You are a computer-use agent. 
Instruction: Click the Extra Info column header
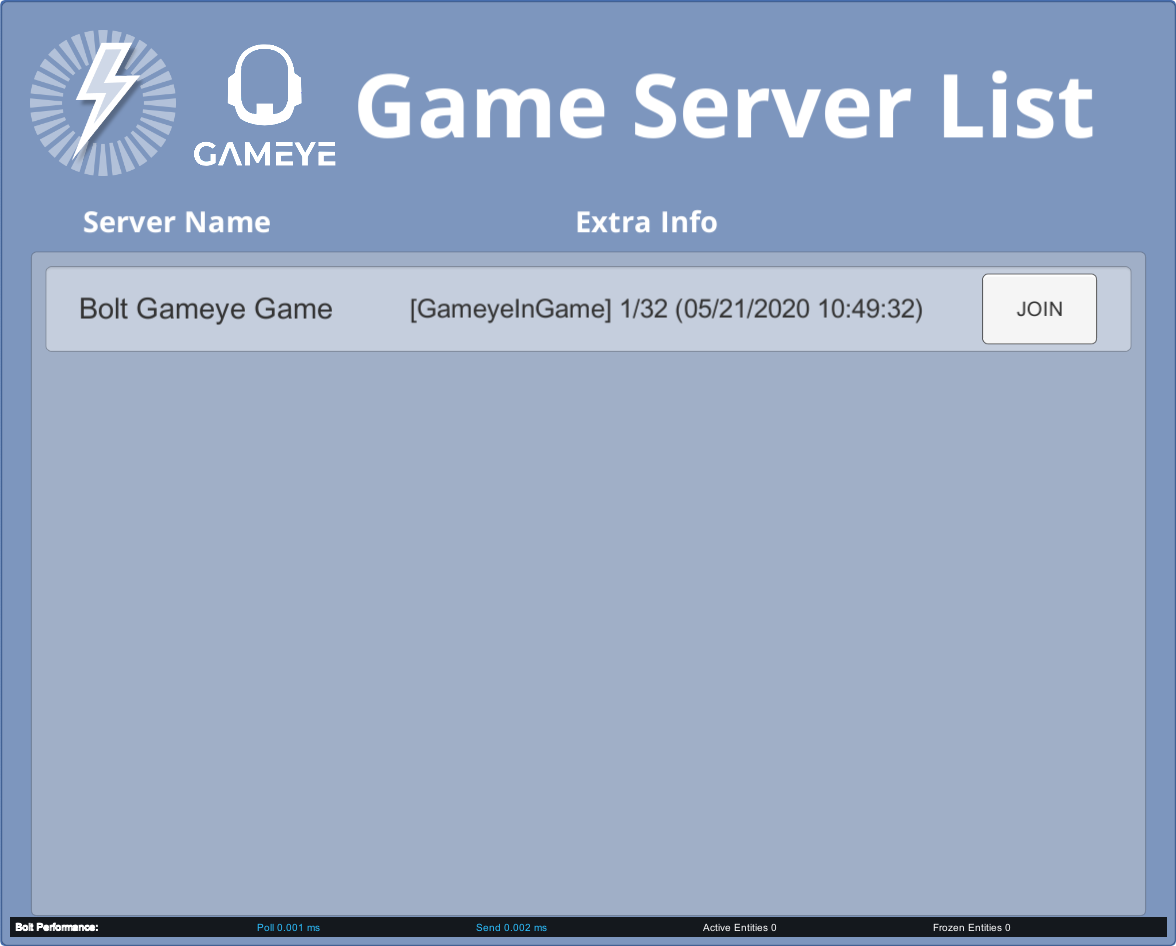tap(646, 222)
